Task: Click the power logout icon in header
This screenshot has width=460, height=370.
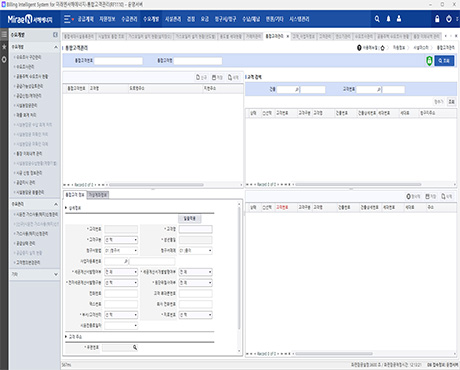Action: pyautogui.click(x=449, y=19)
